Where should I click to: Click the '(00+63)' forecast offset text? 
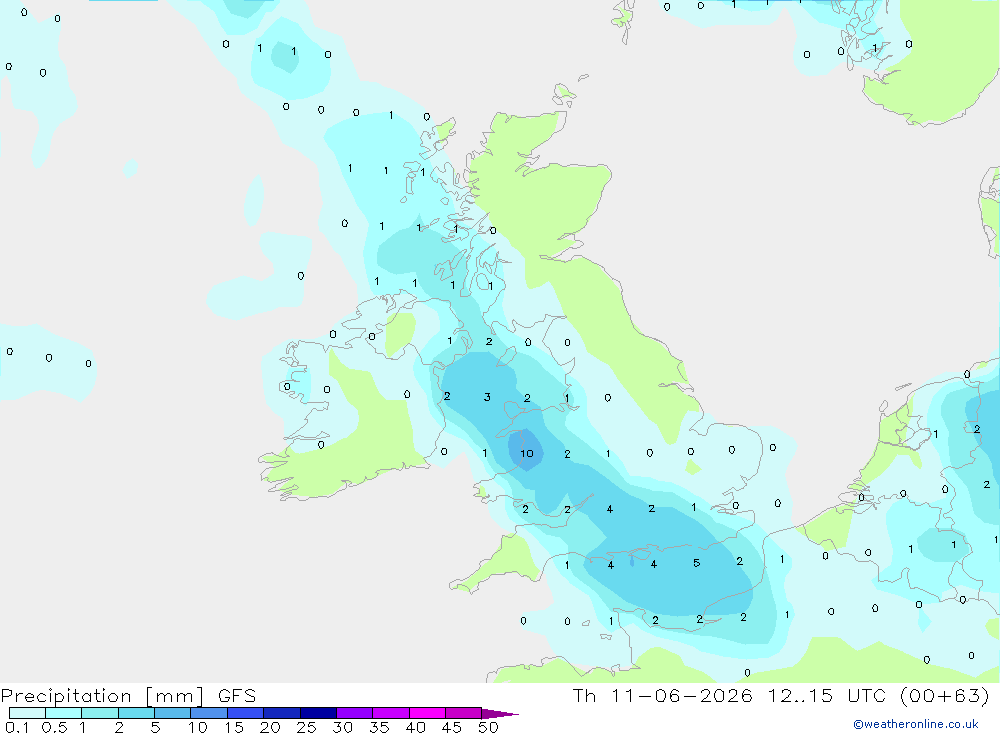coord(945,695)
